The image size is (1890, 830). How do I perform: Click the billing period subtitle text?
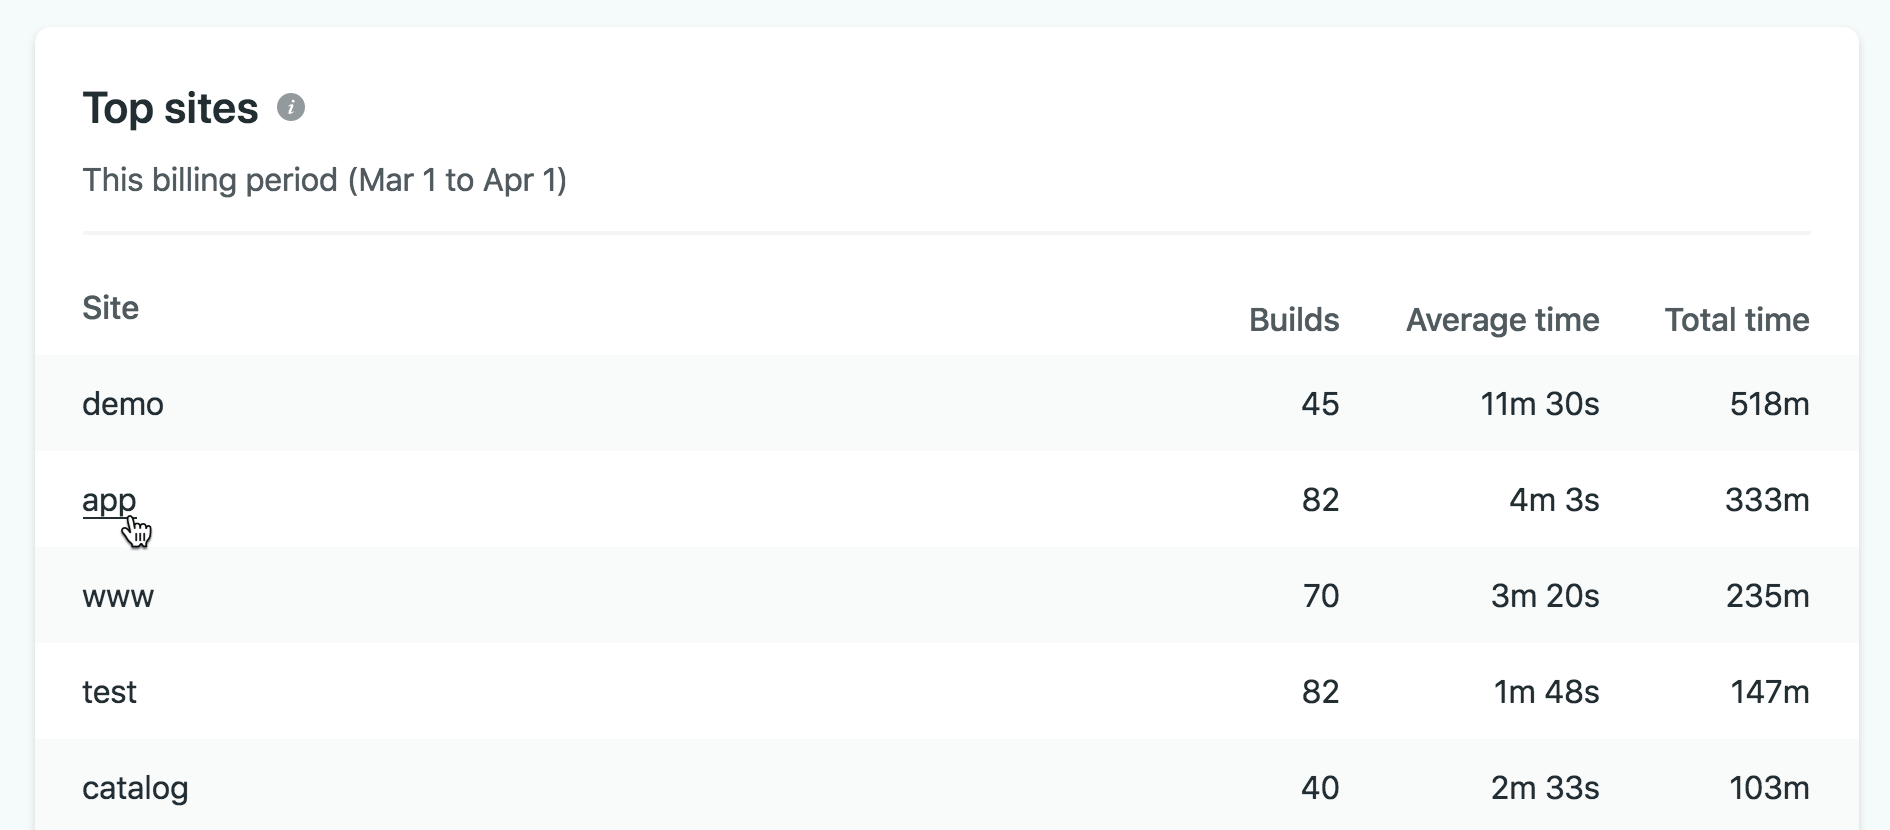point(324,180)
